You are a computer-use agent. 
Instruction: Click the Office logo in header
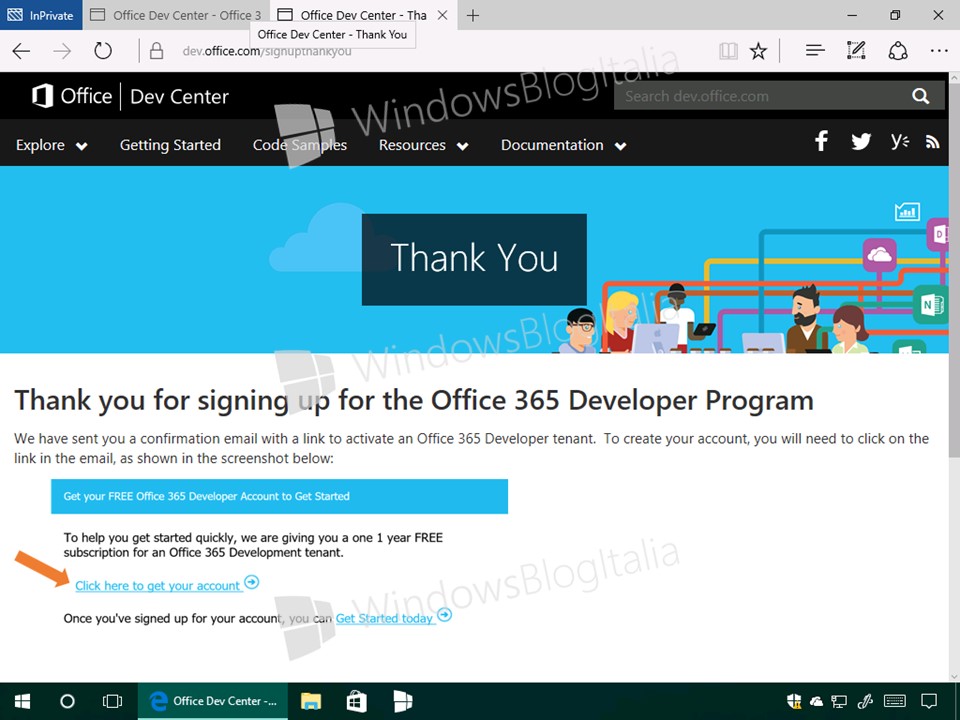[x=72, y=96]
